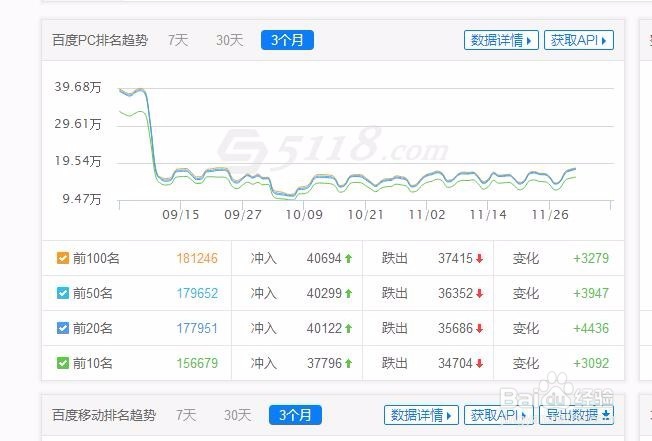Click the +3092 change value
Viewport: 652px width, 441px height.
click(x=591, y=363)
